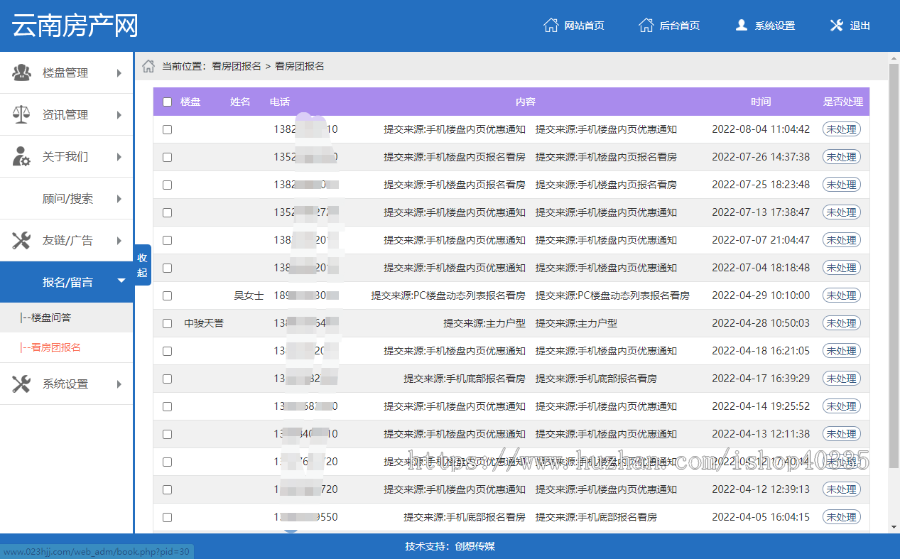Click the 网站首页 house icon
900x559 pixels.
pyautogui.click(x=550, y=25)
